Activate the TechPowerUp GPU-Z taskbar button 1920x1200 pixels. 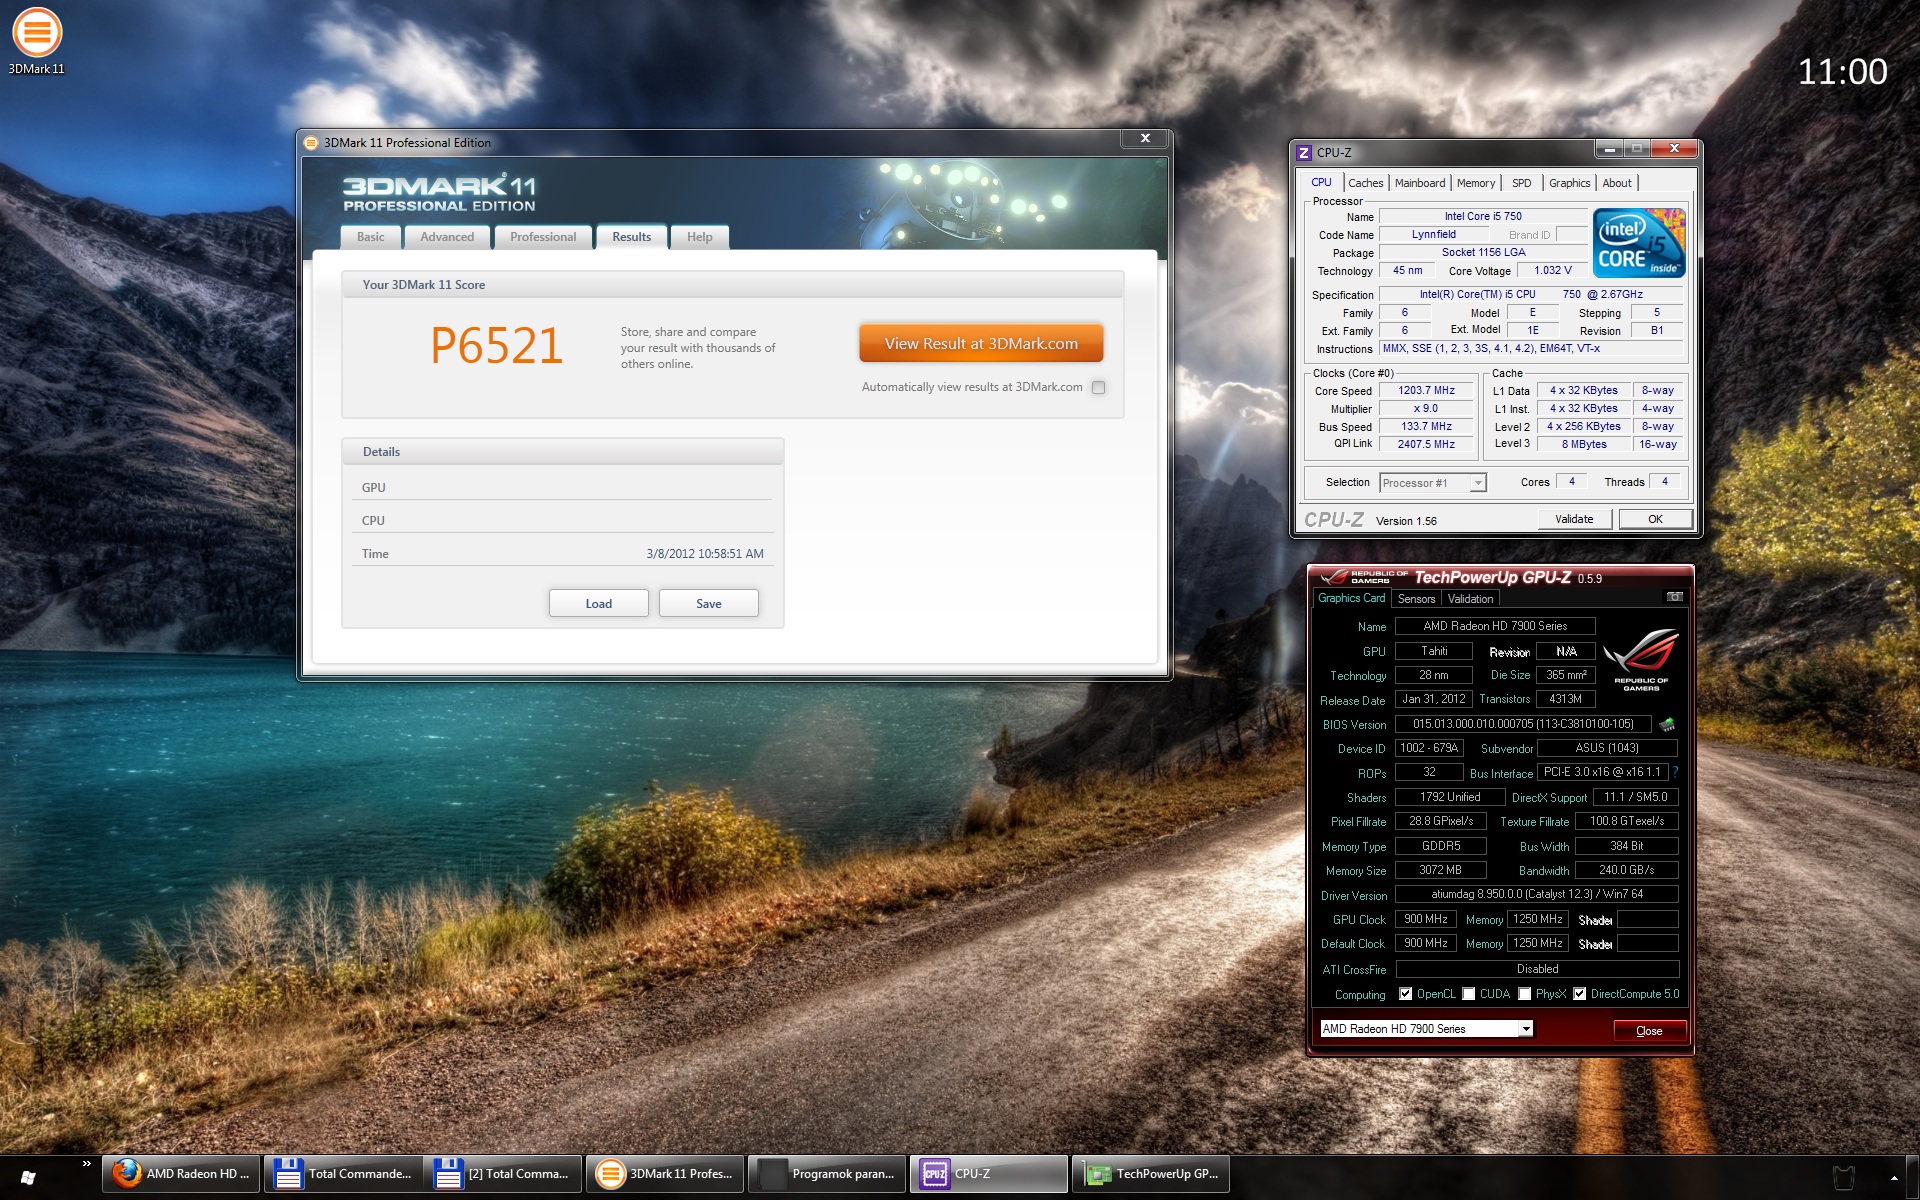(x=1151, y=1174)
